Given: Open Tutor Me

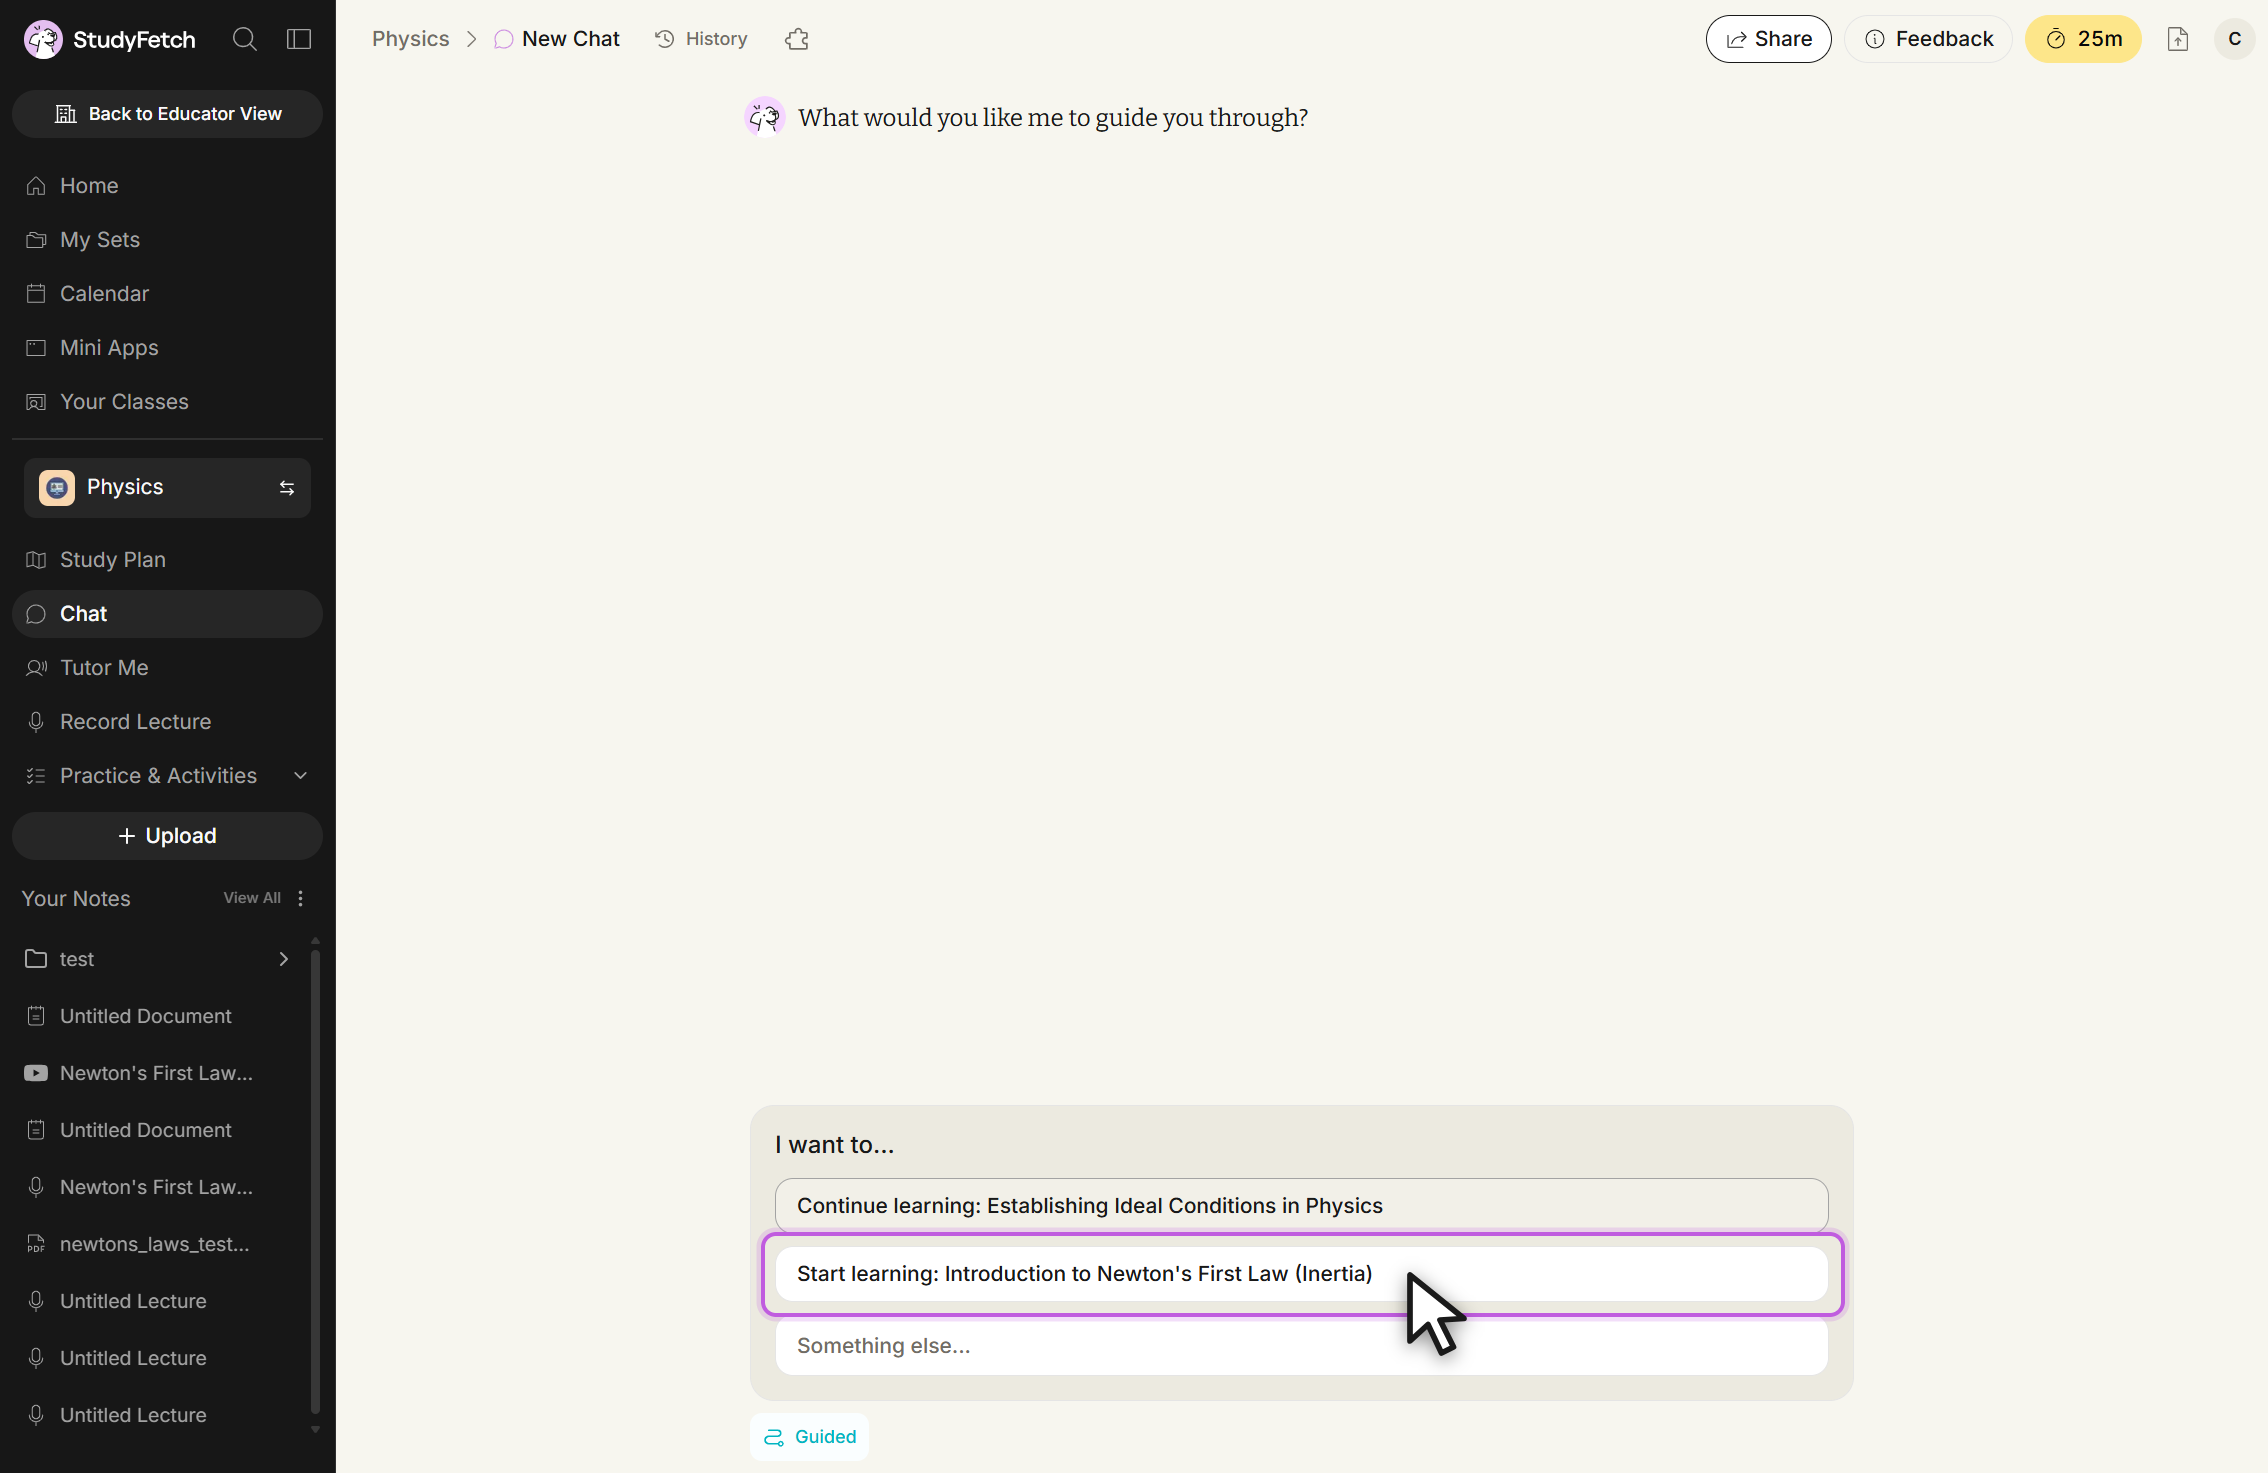Looking at the screenshot, I should click(167, 668).
